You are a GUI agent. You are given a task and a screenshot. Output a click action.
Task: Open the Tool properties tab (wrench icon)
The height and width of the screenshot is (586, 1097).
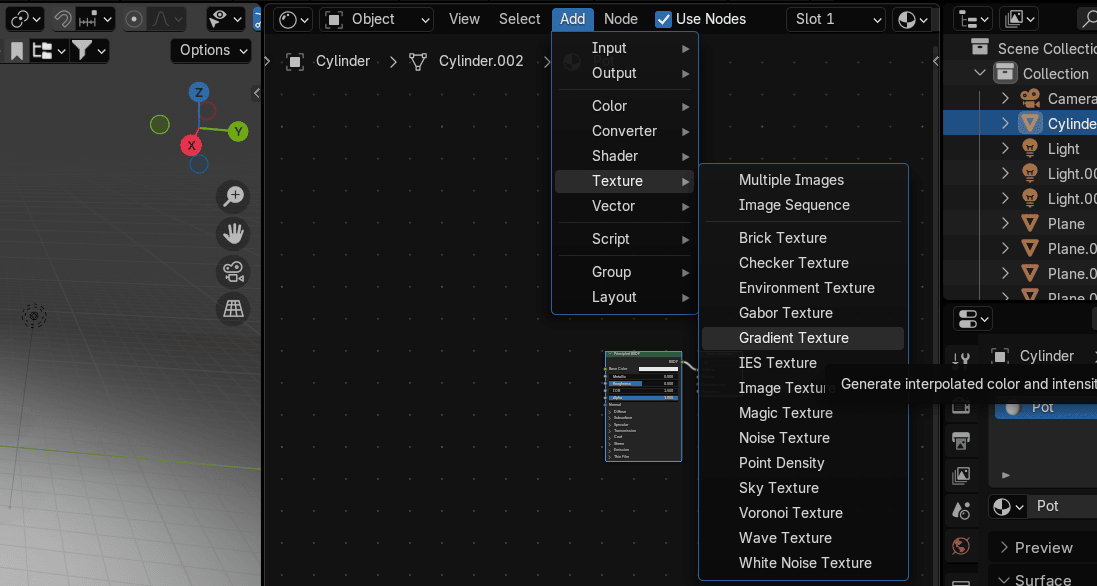[x=961, y=358]
